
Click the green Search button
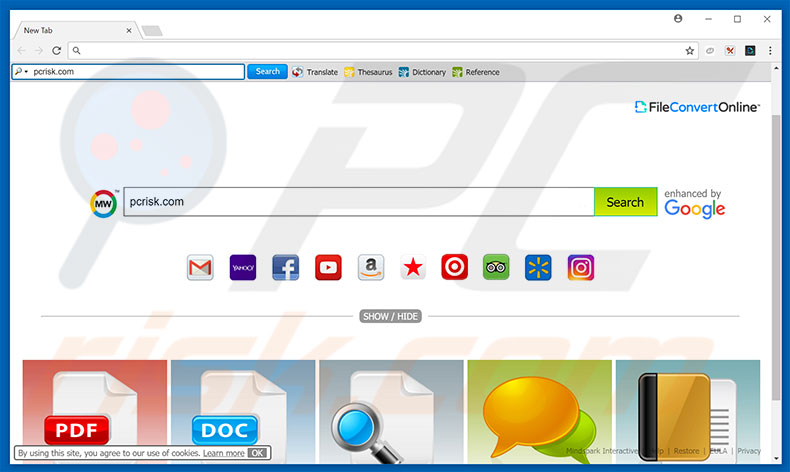click(x=626, y=202)
